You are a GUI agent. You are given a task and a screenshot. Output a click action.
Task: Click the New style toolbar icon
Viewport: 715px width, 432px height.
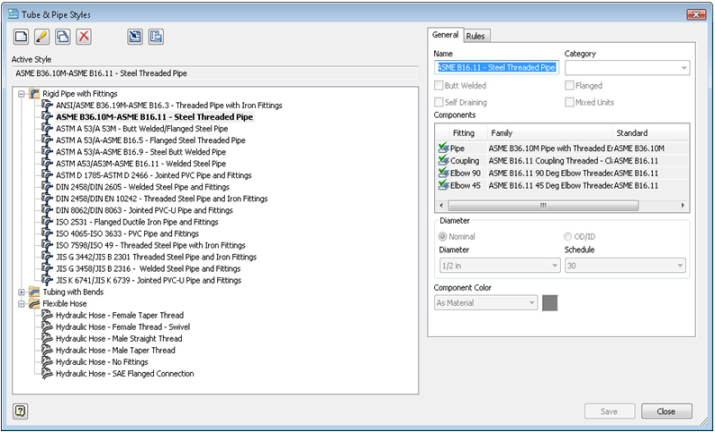click(x=21, y=36)
